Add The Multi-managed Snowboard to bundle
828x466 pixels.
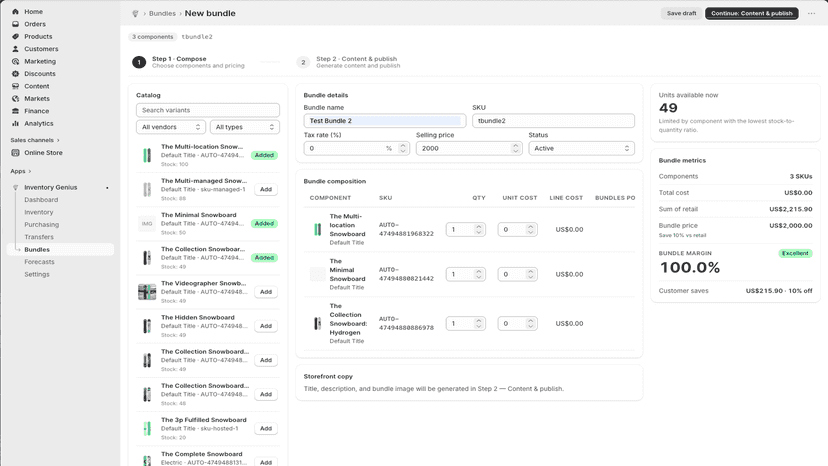pyautogui.click(x=266, y=189)
